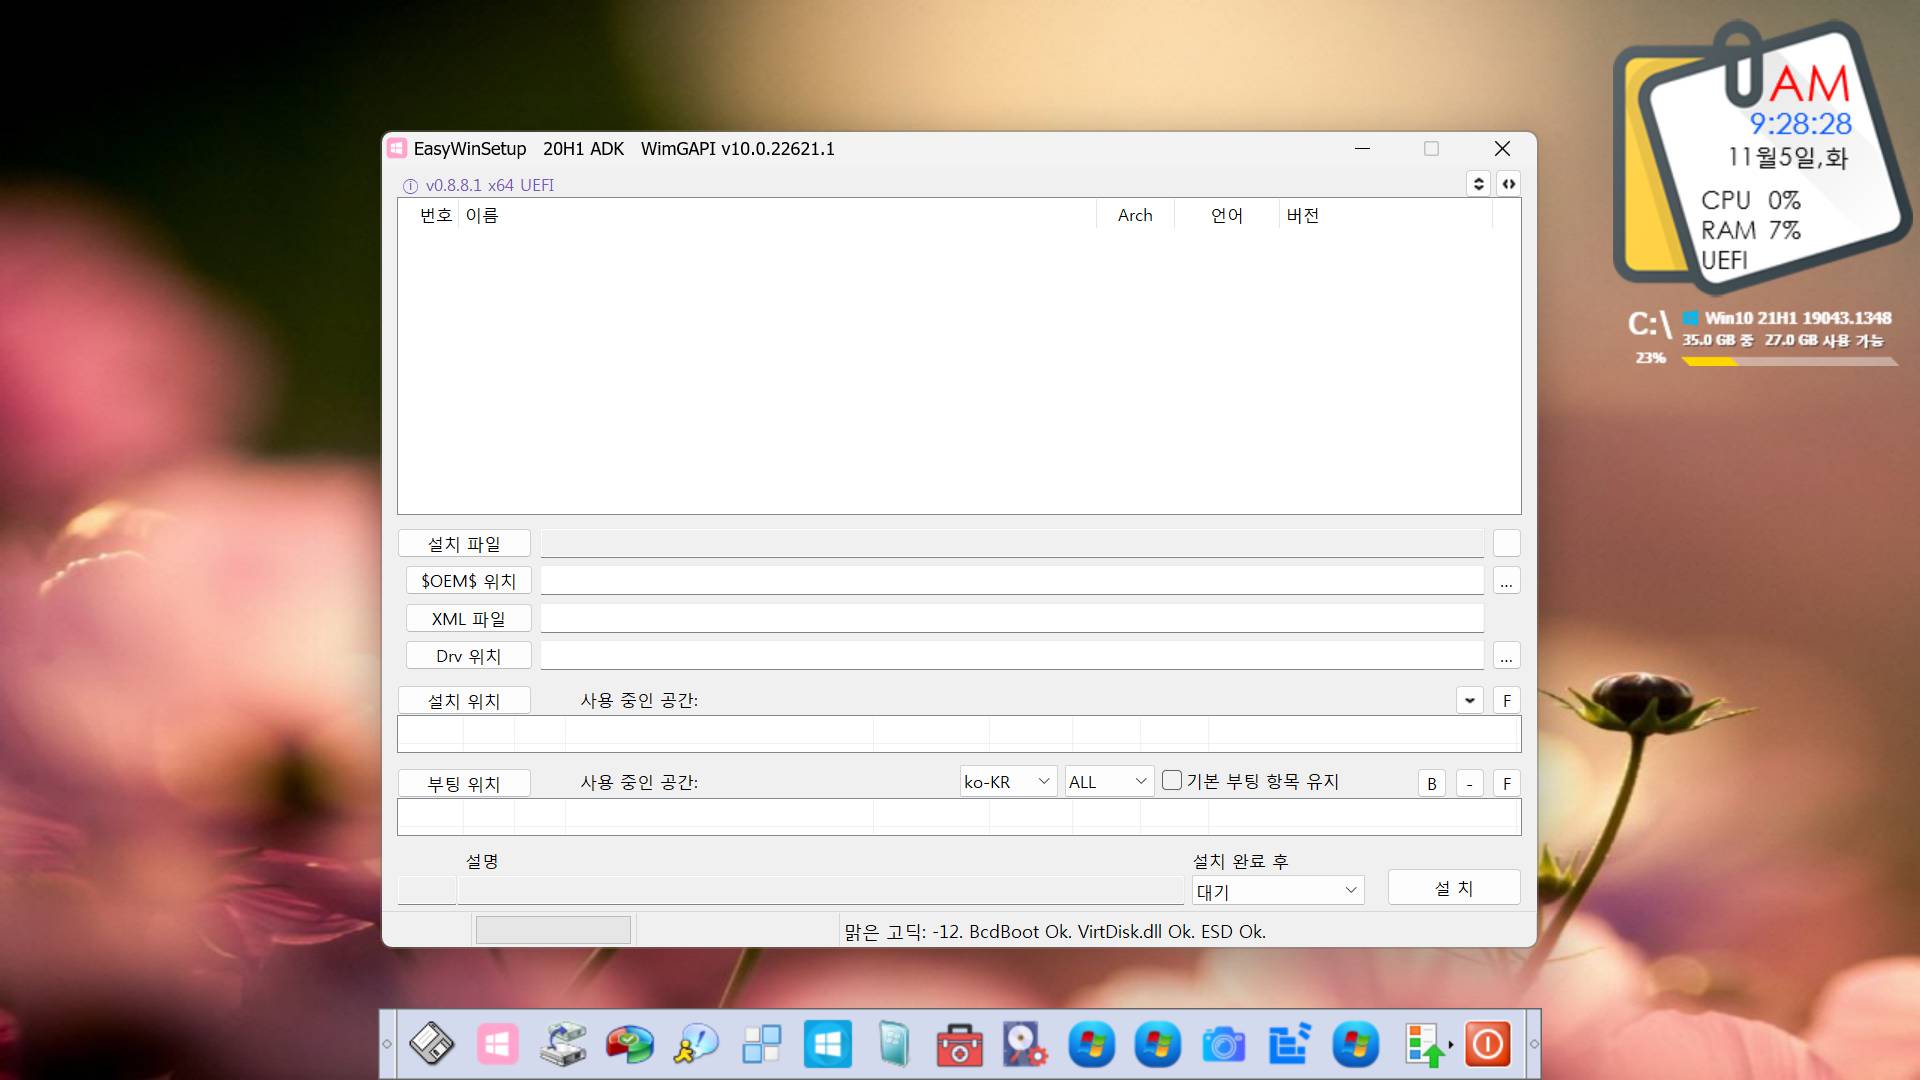Click the EasyWinSetup title bar app icon
This screenshot has height=1080, width=1920.
397,149
